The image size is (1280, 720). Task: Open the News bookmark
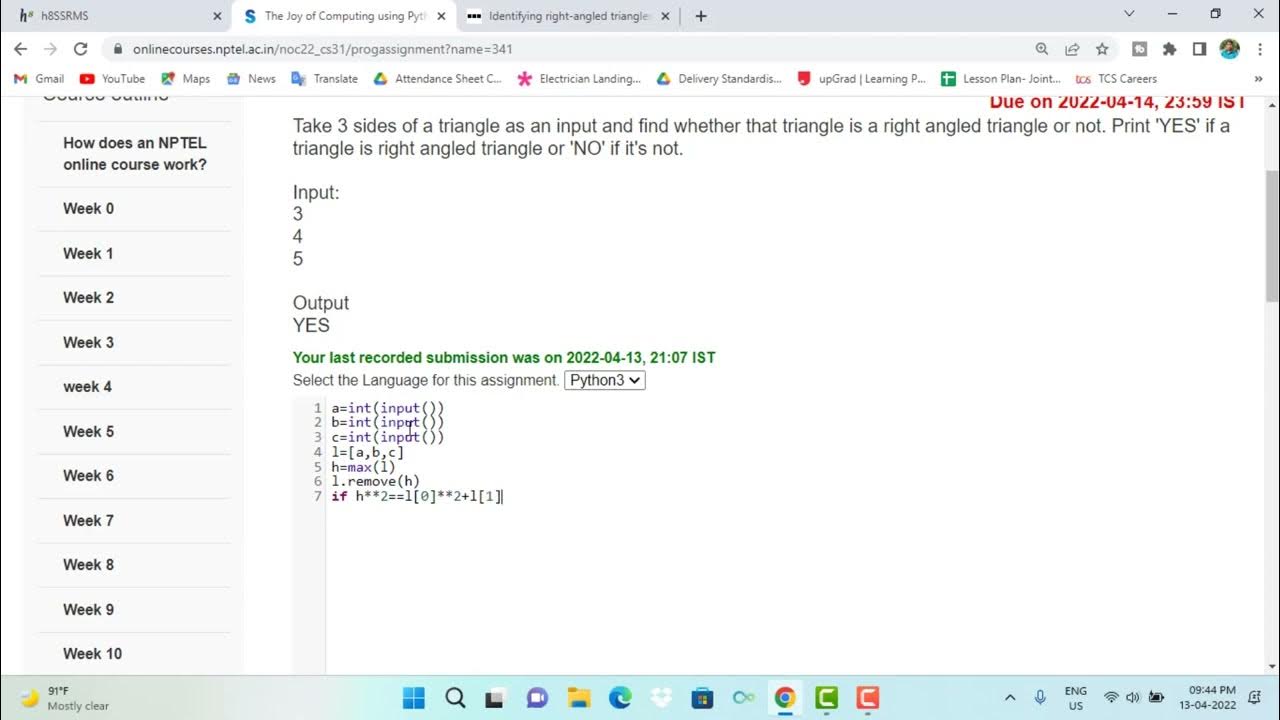coord(251,79)
